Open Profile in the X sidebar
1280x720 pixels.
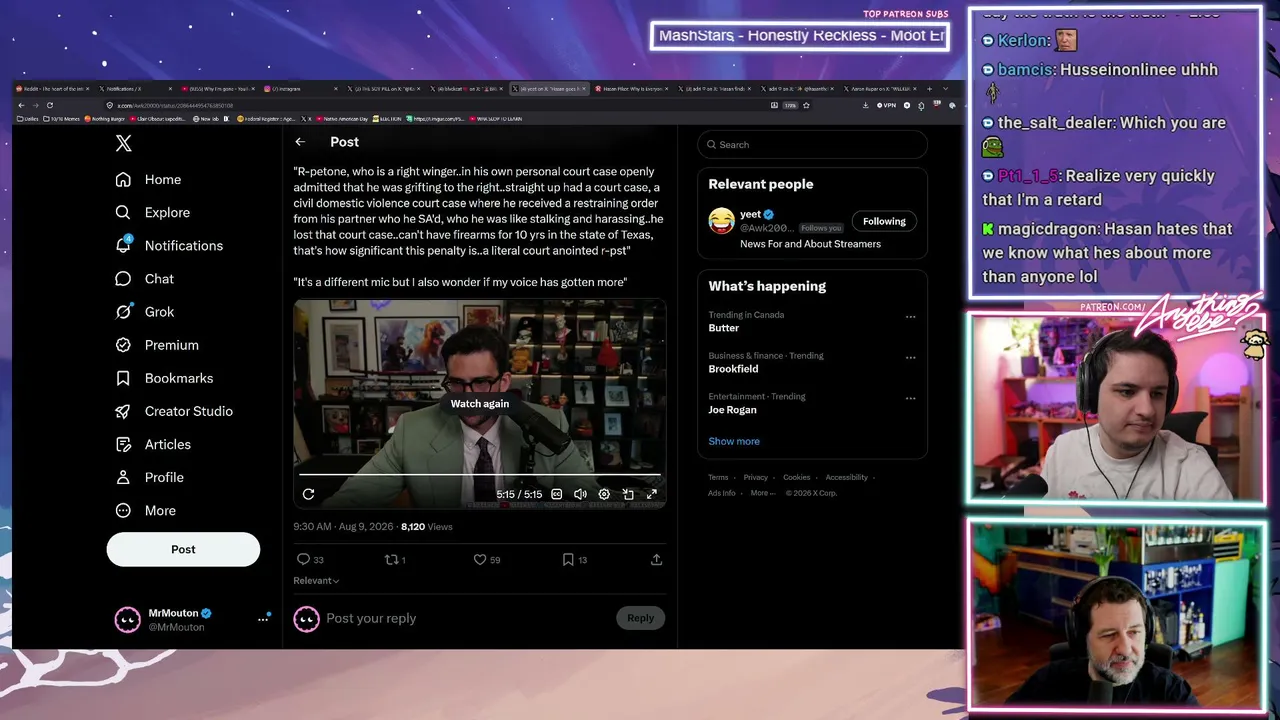pos(149,477)
